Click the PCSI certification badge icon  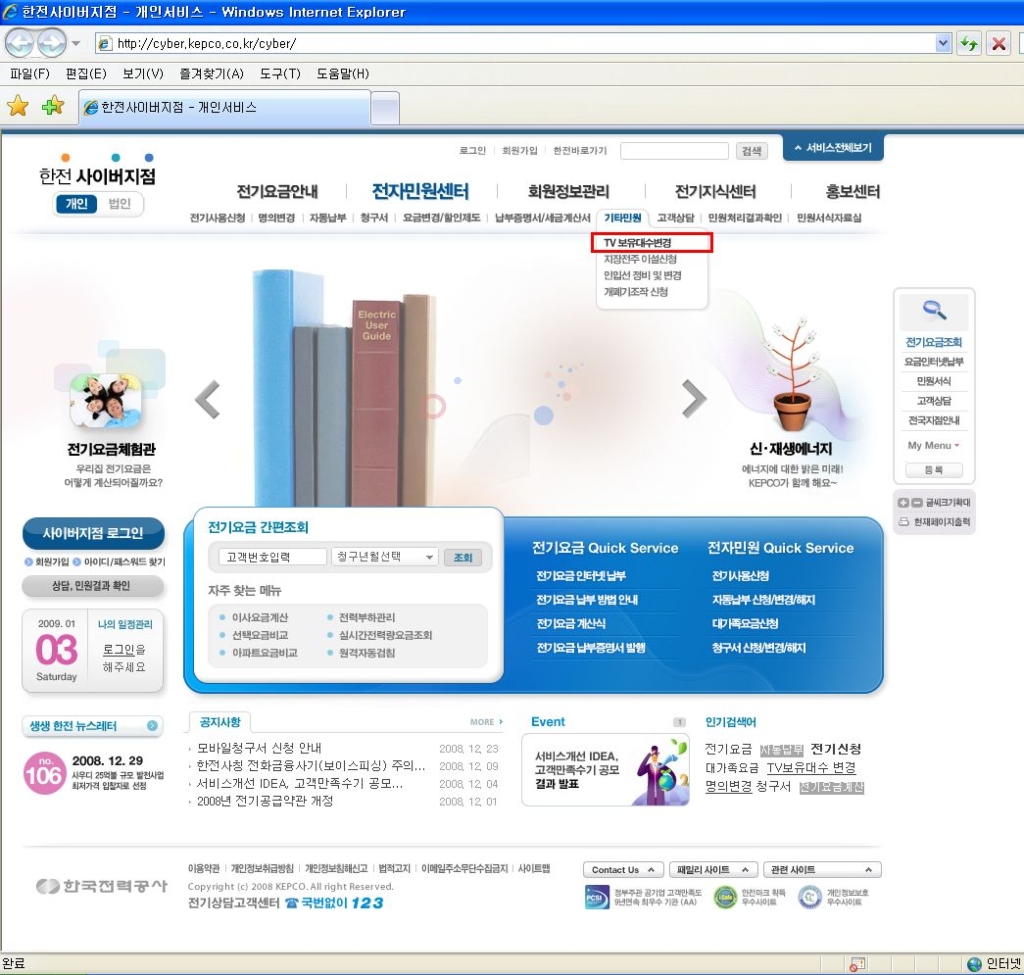click(597, 897)
